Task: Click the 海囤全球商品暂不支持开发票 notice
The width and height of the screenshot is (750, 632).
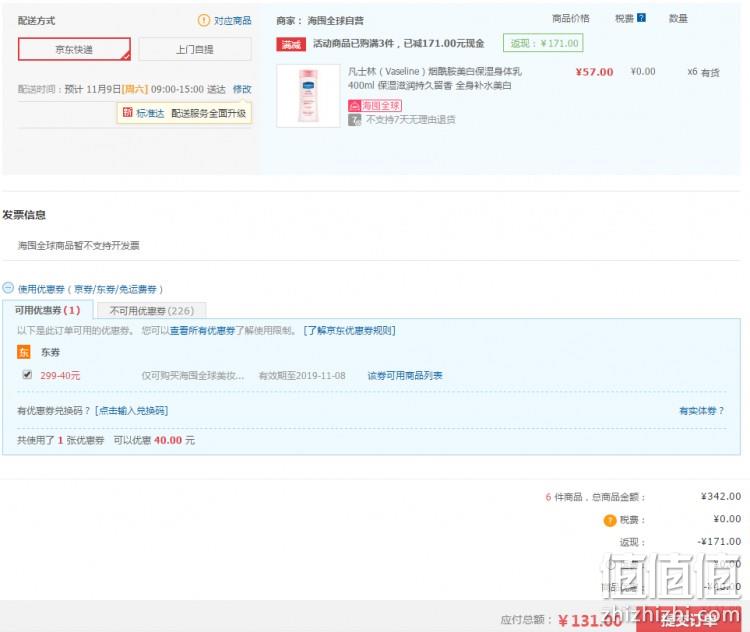Action: 78,245
